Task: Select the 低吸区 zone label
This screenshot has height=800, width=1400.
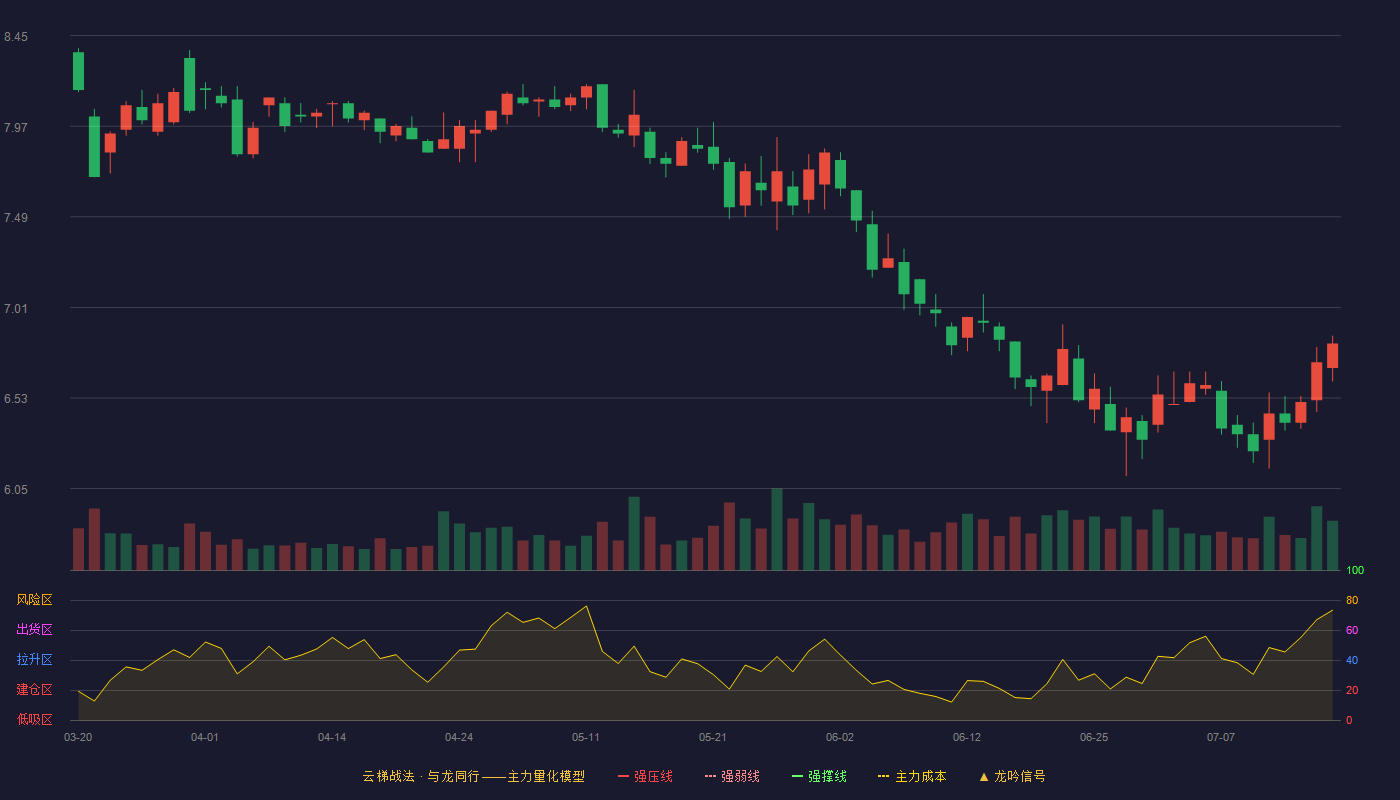Action: [x=35, y=719]
